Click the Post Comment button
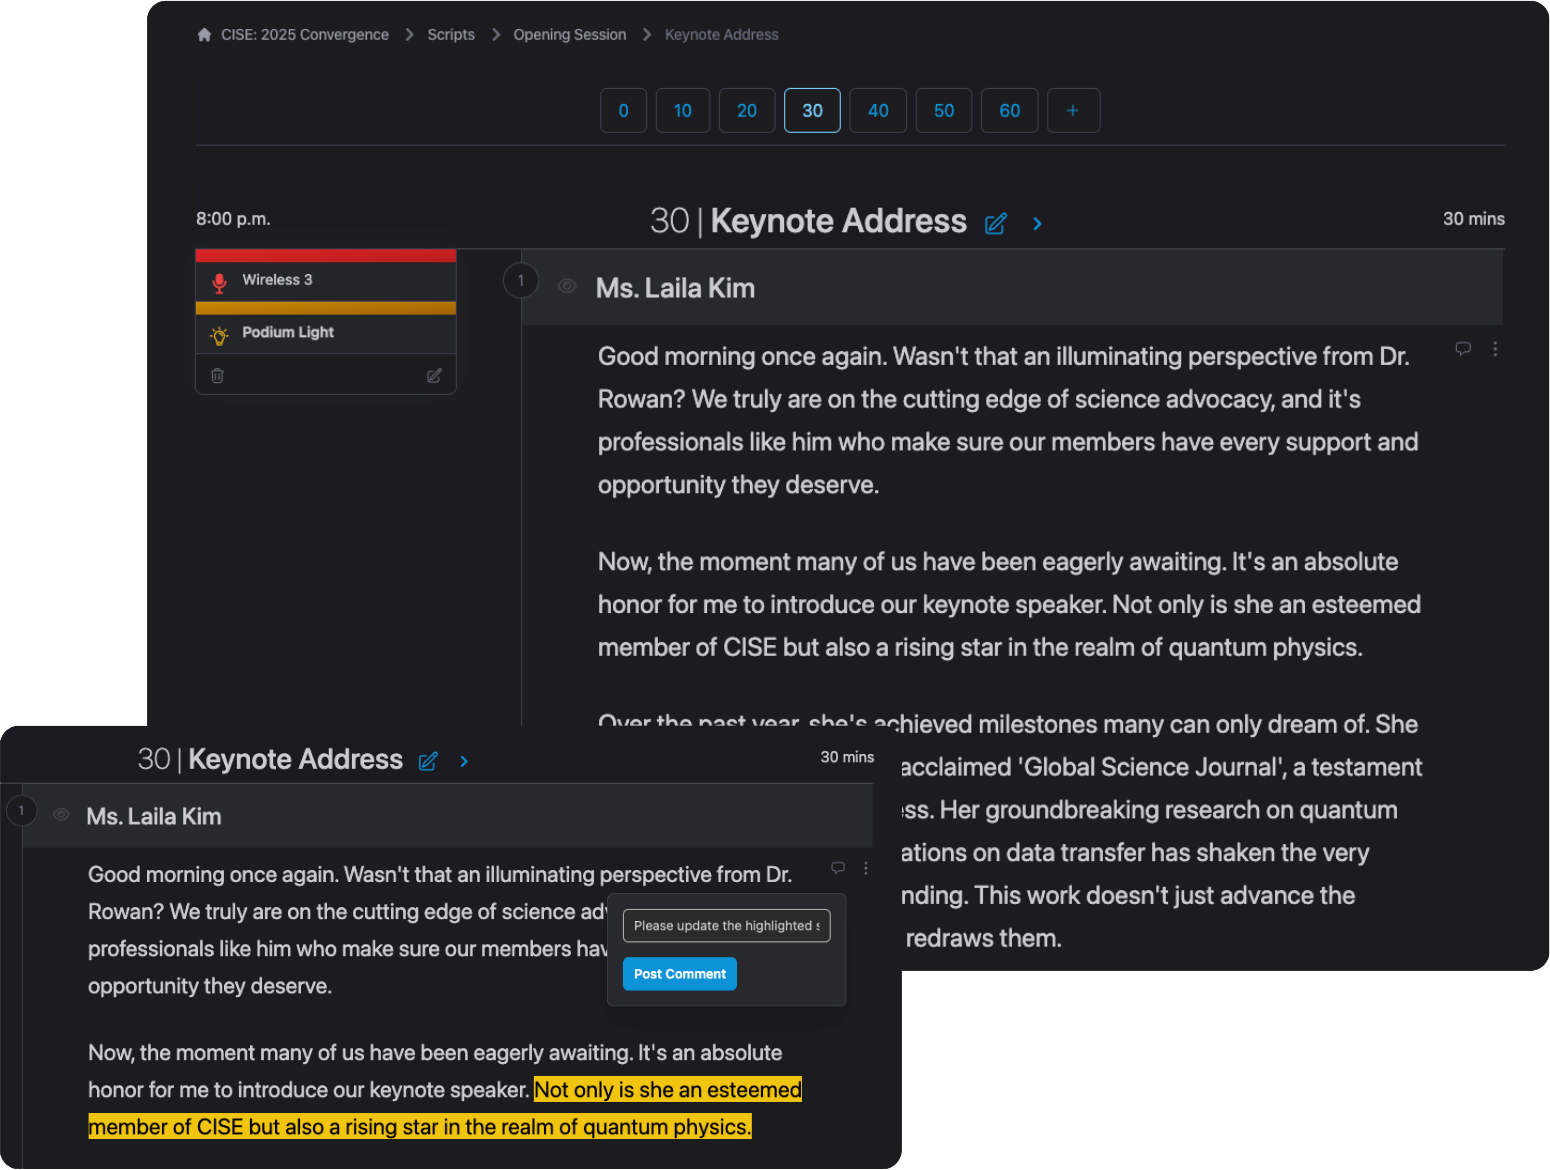Viewport: 1550px width, 1170px height. click(680, 974)
